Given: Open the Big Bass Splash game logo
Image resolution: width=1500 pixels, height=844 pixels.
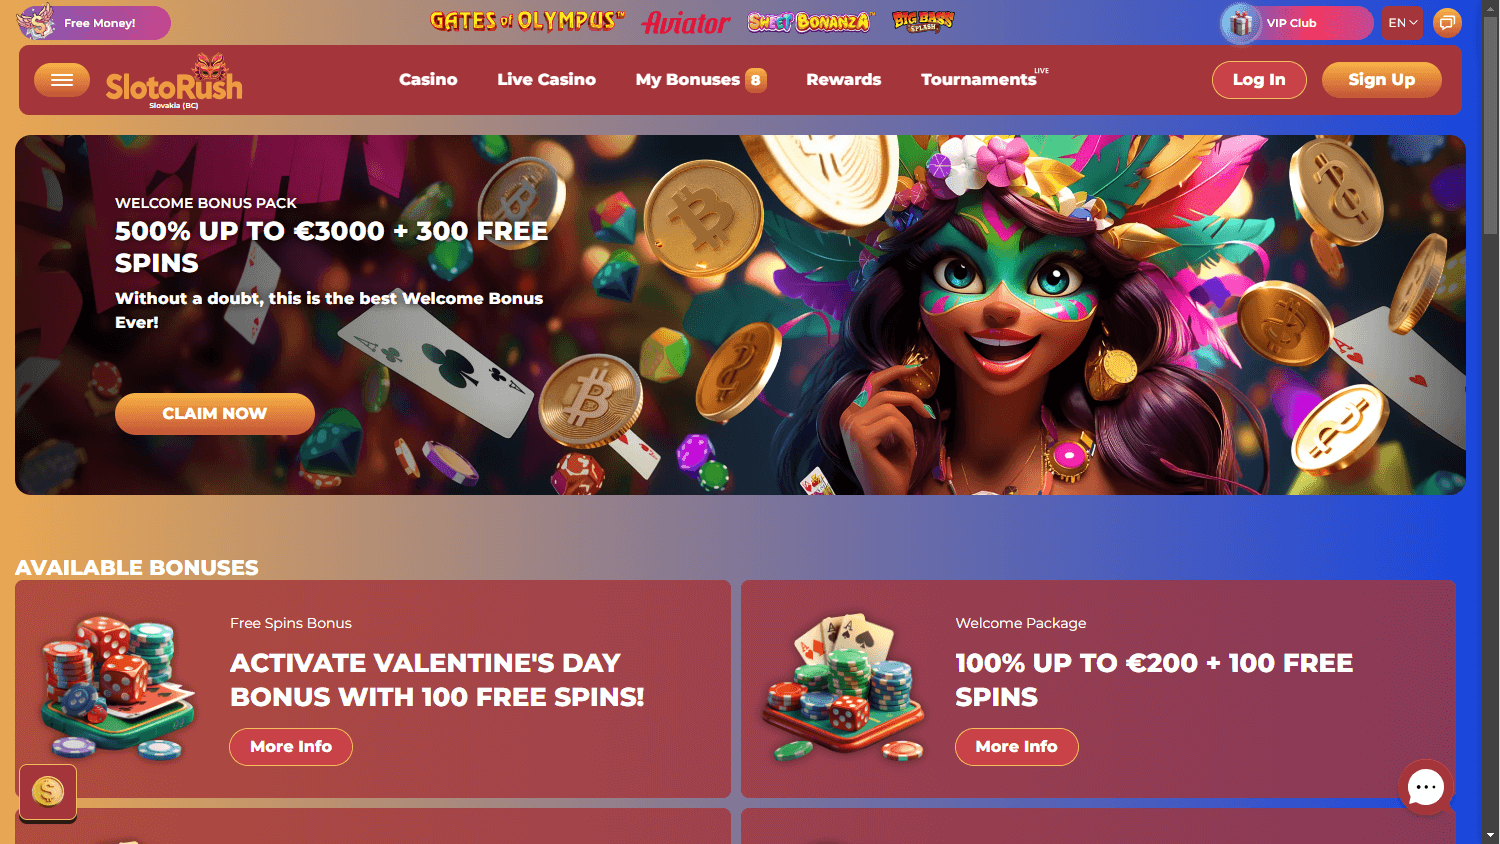Looking at the screenshot, I should pyautogui.click(x=923, y=21).
